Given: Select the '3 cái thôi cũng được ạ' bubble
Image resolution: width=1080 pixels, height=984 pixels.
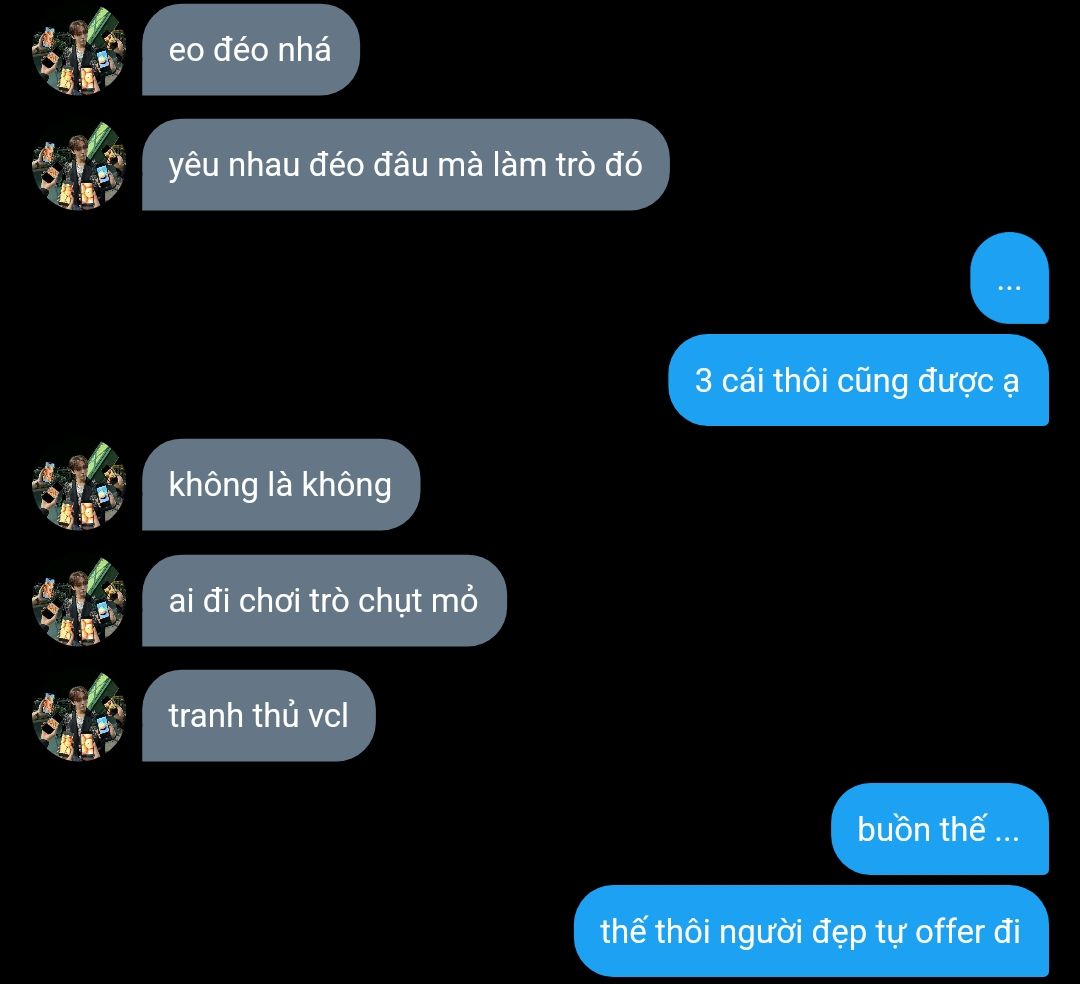Looking at the screenshot, I should [x=858, y=380].
